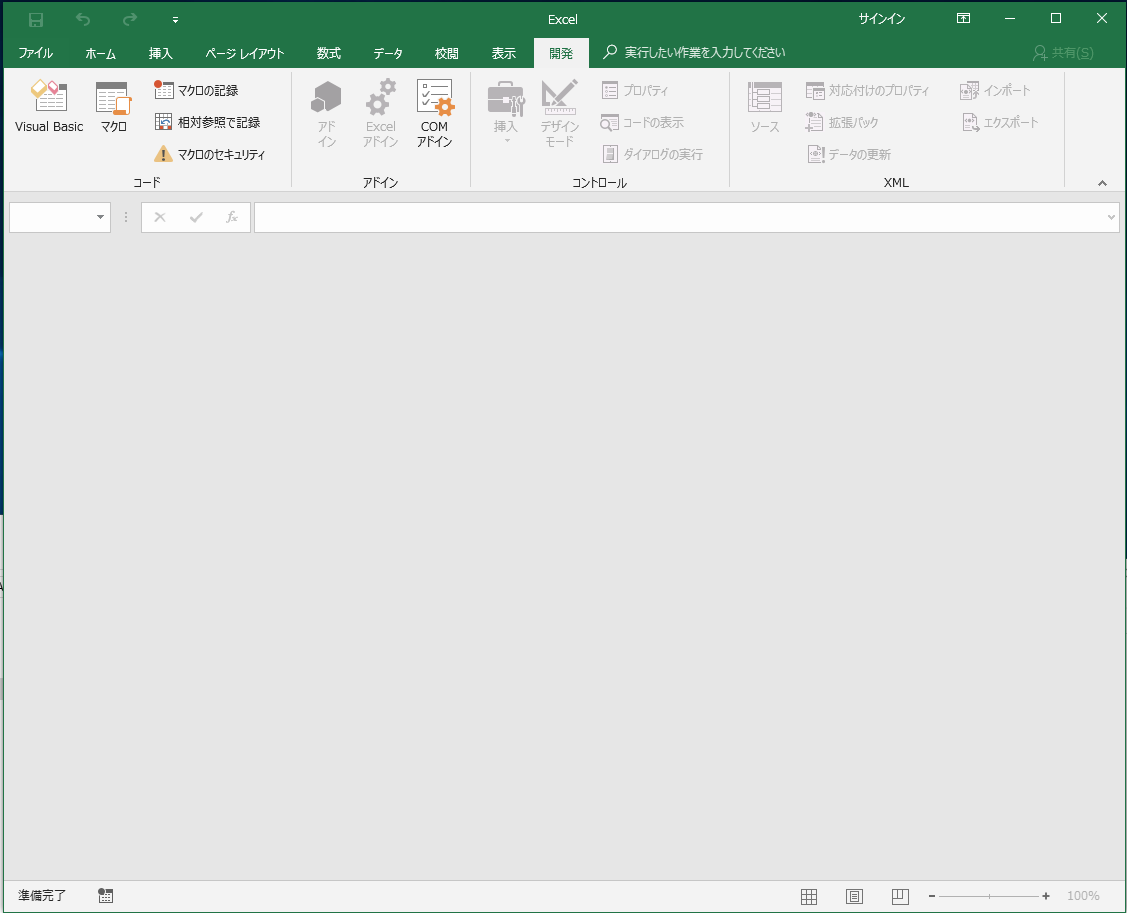Collapse the ribbon with the chevron
The image size is (1127, 913).
click(x=1102, y=183)
